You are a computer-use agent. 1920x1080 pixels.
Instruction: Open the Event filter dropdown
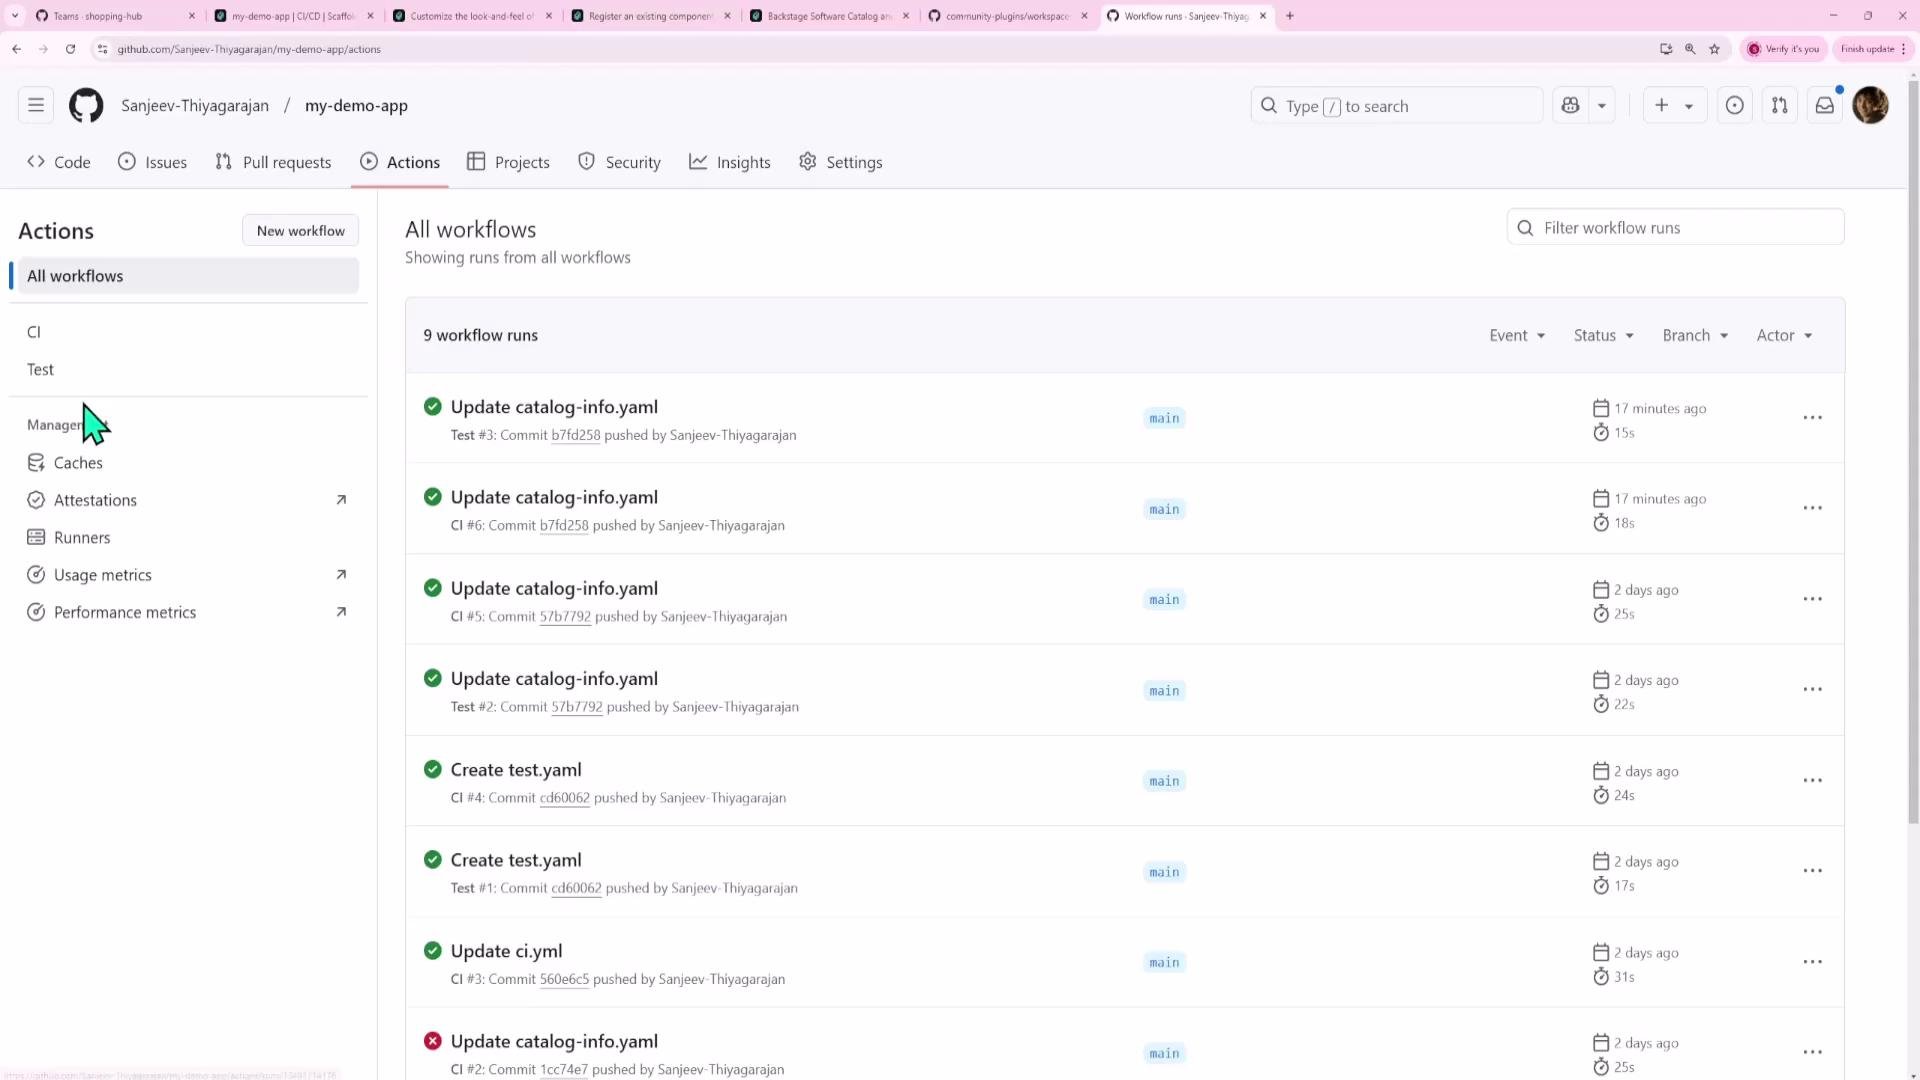coord(1517,336)
